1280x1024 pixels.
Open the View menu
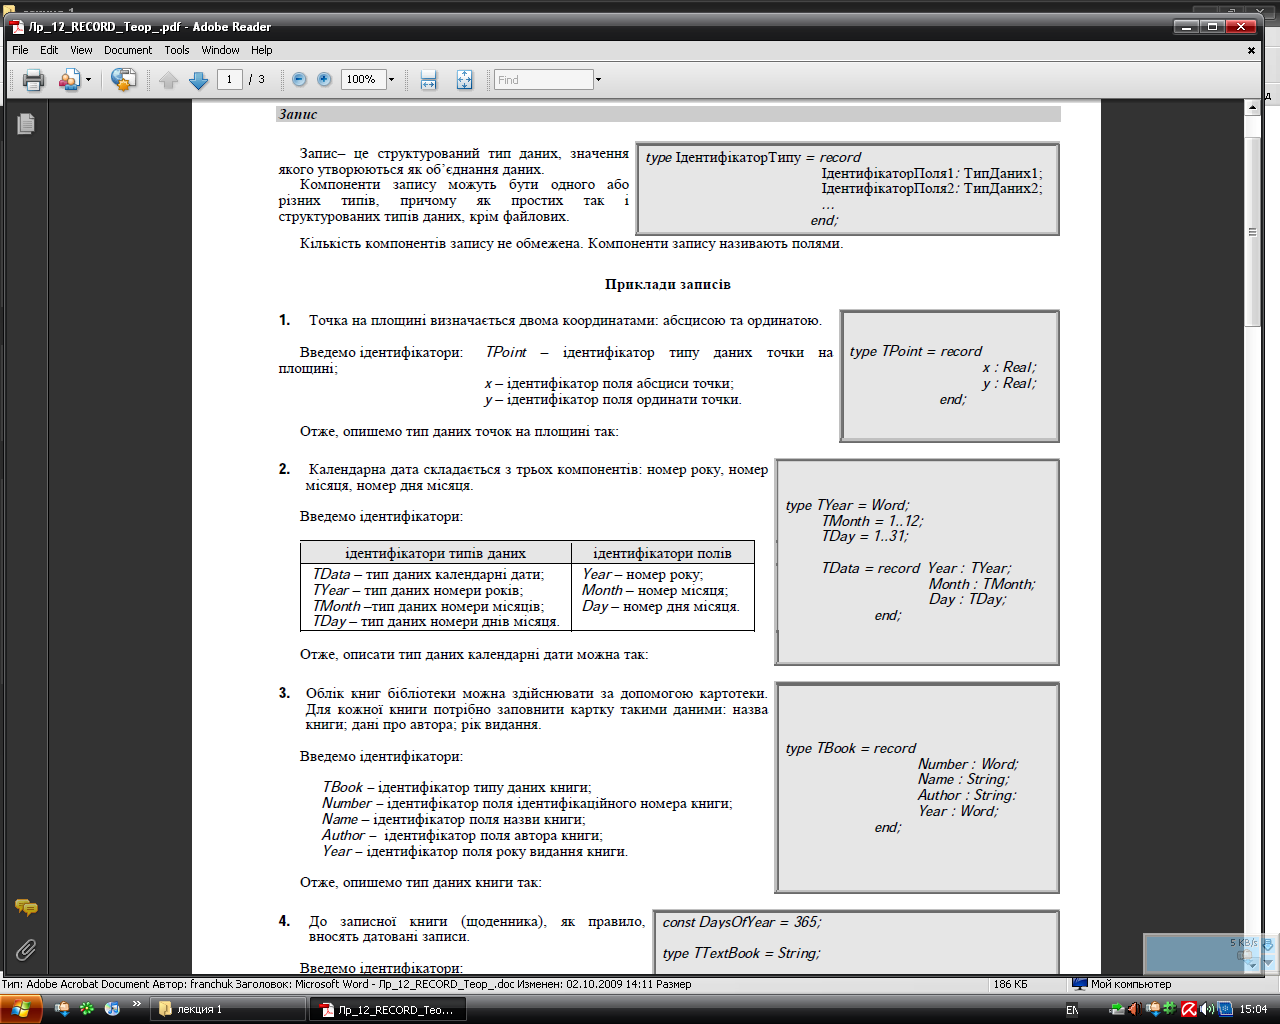tap(81, 50)
